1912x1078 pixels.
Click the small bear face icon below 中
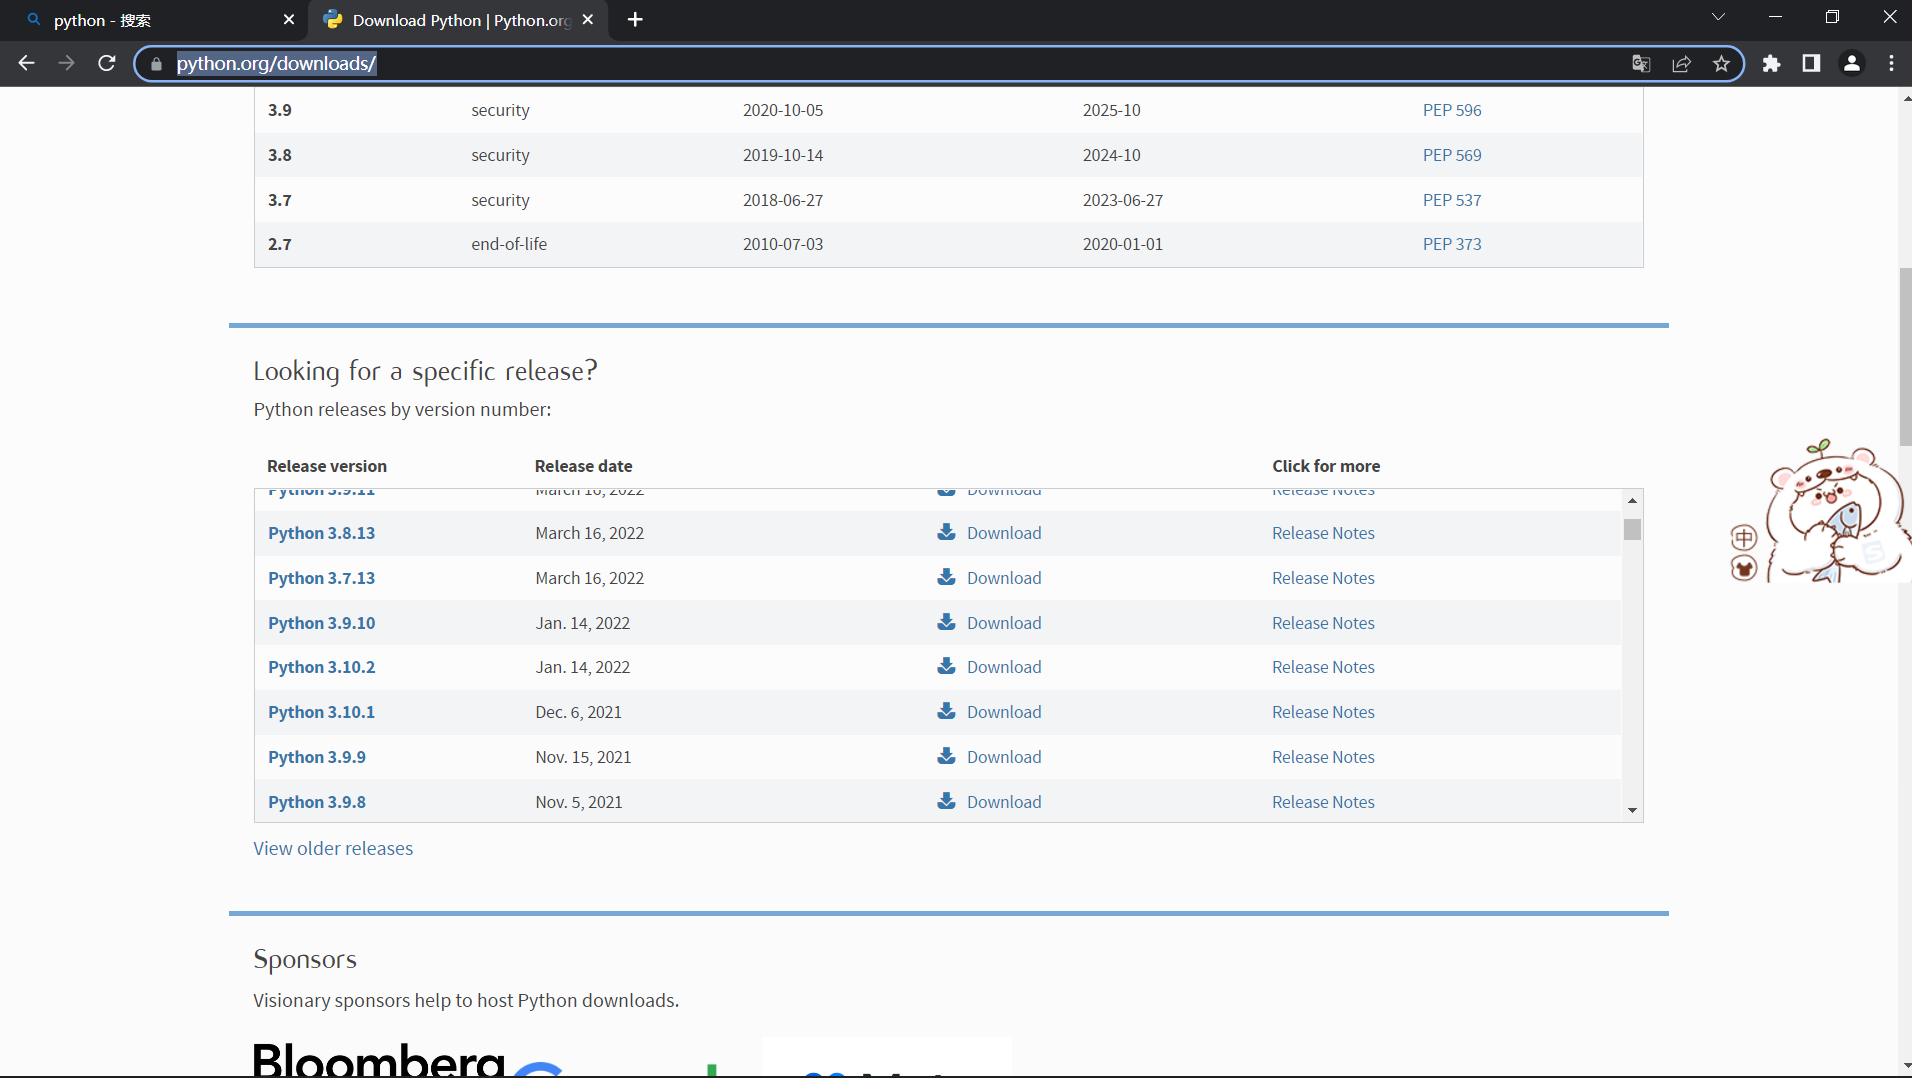click(x=1744, y=569)
